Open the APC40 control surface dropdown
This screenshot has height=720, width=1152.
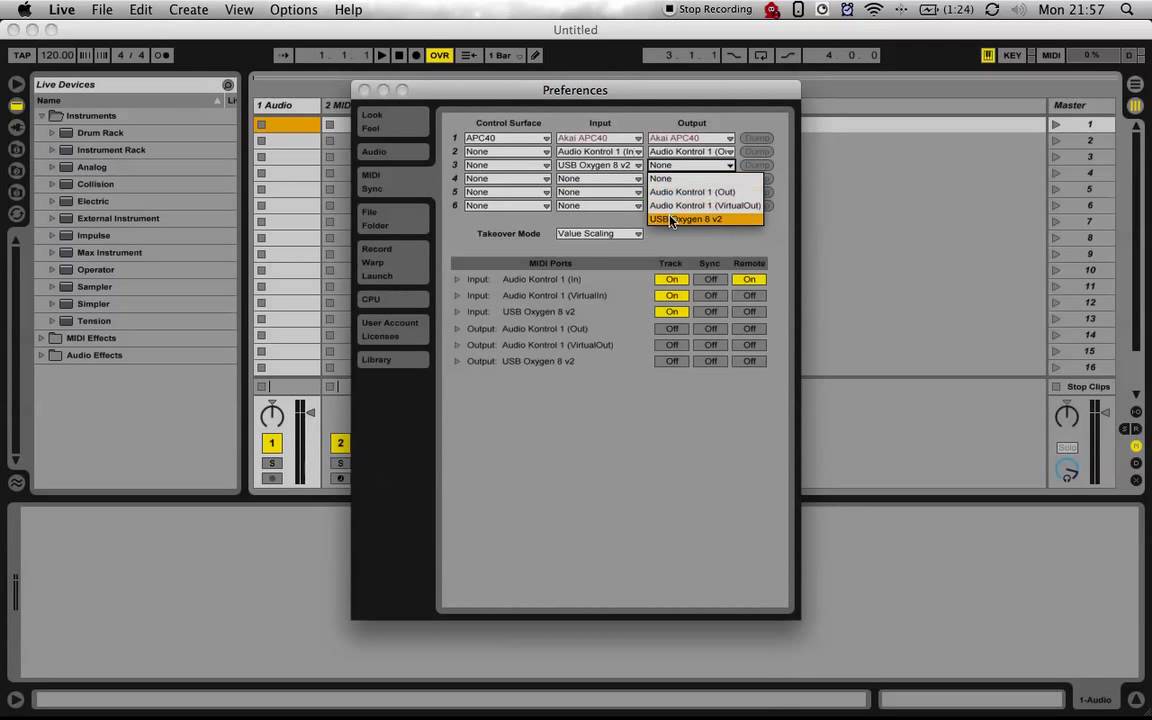[507, 138]
